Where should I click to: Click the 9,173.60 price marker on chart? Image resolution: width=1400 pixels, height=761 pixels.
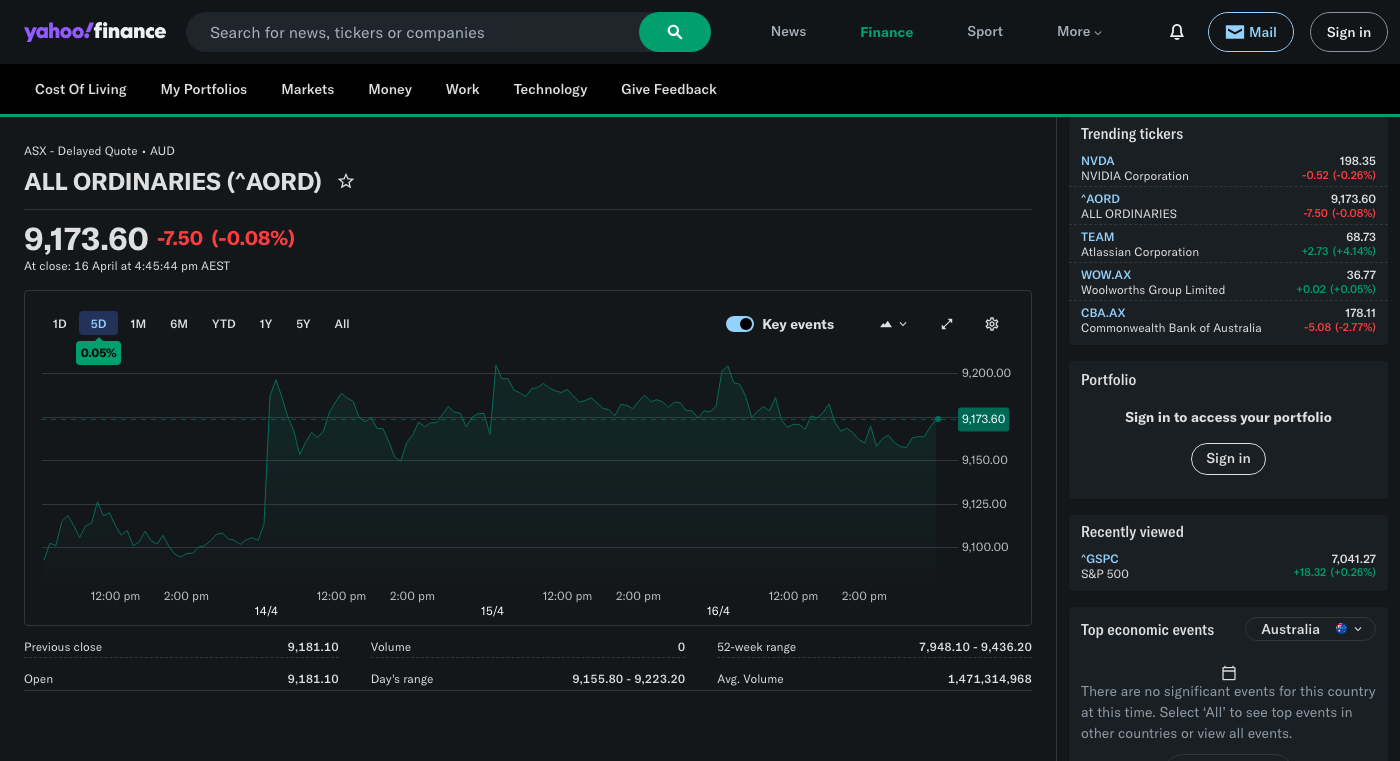tap(983, 419)
